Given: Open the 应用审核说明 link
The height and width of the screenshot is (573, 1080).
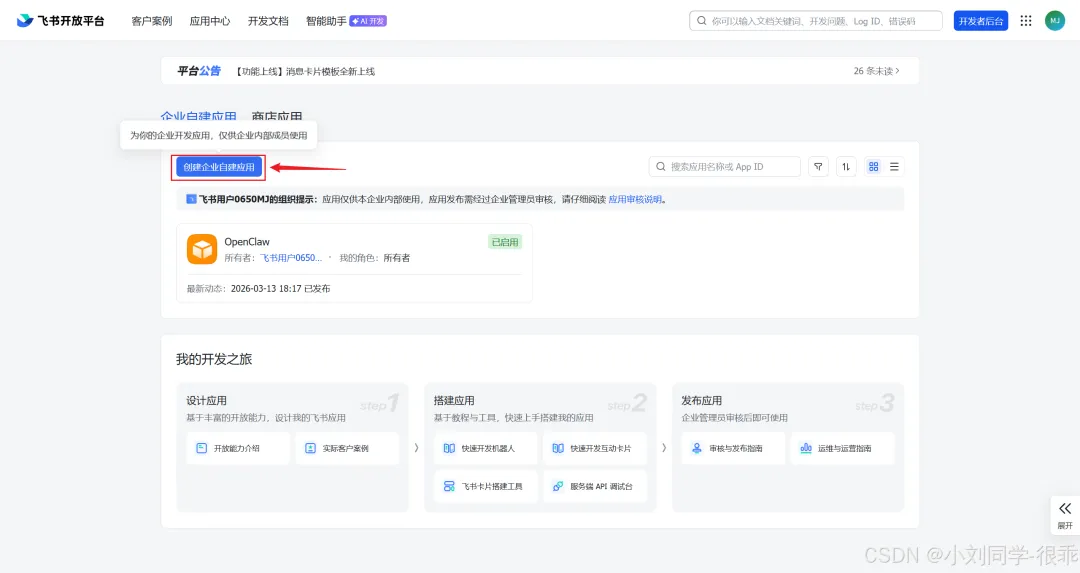Looking at the screenshot, I should (x=635, y=200).
